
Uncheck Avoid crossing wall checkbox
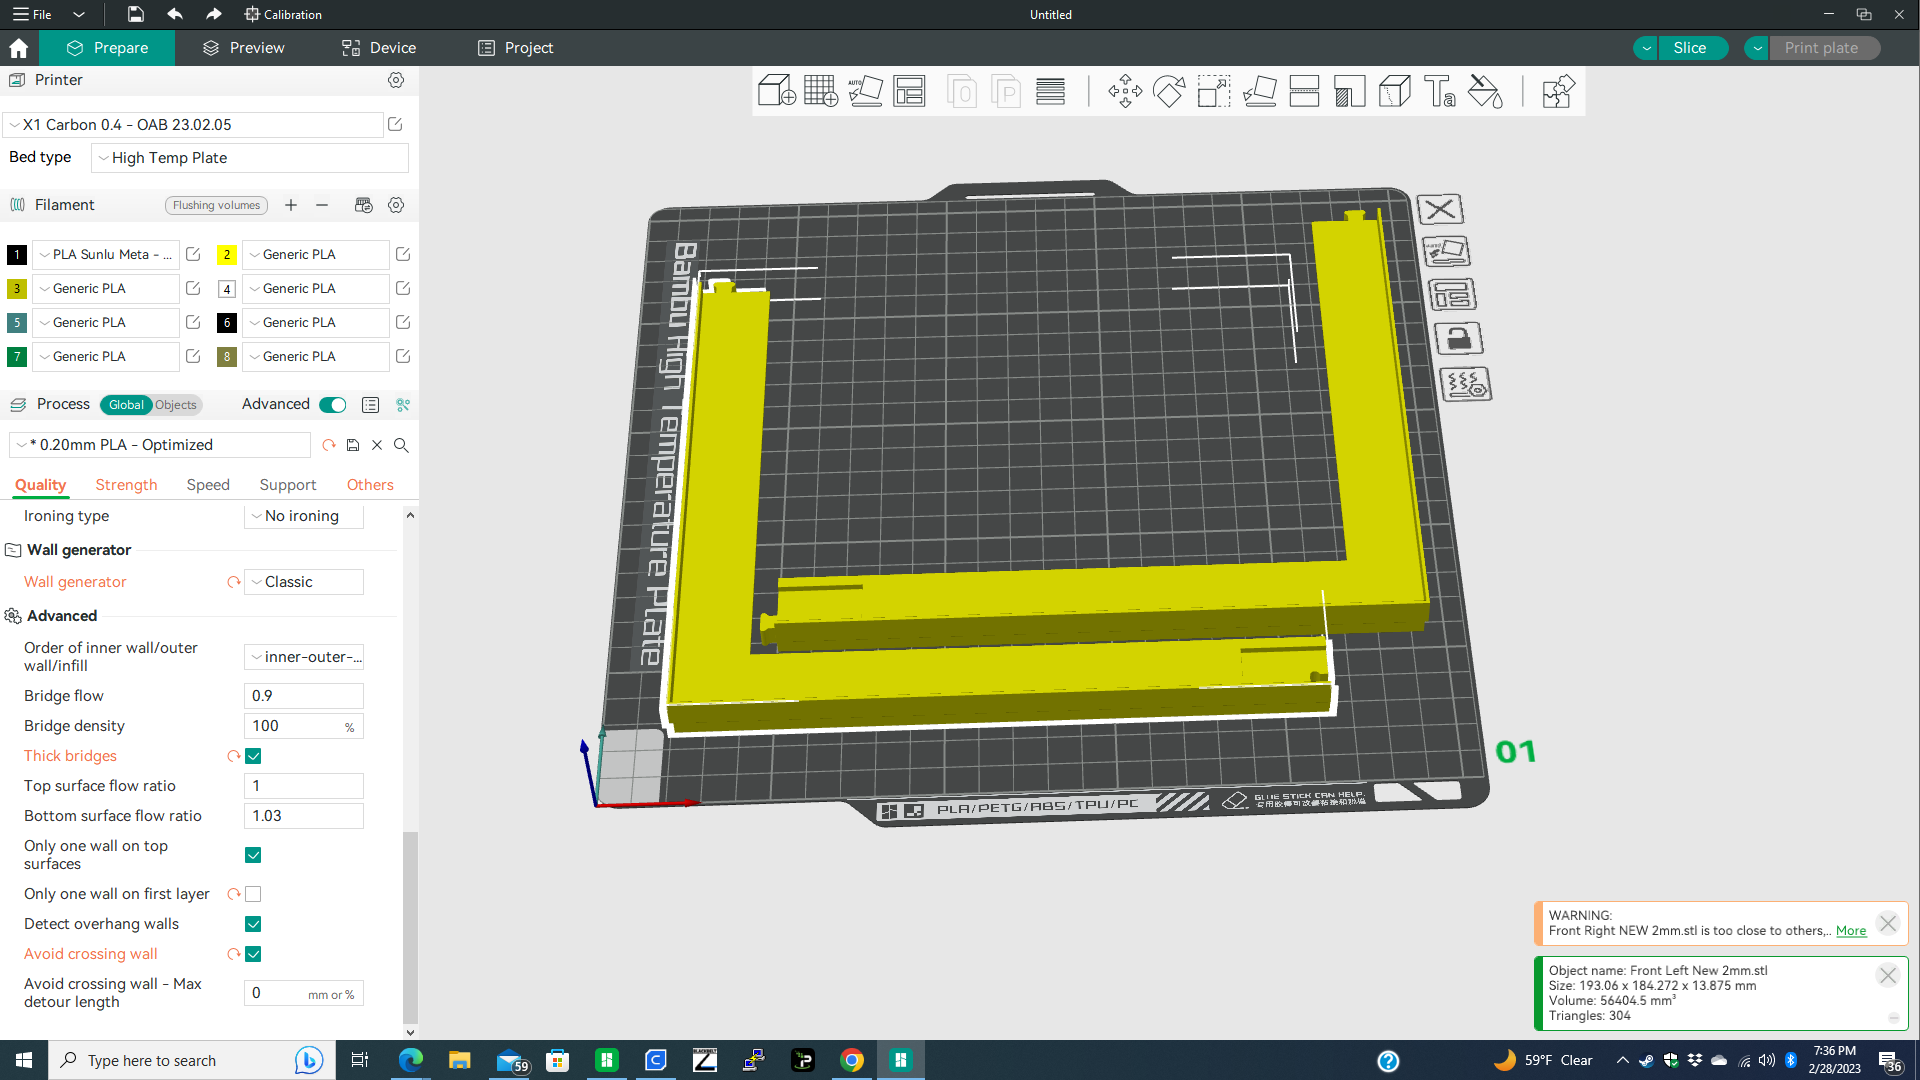[253, 954]
